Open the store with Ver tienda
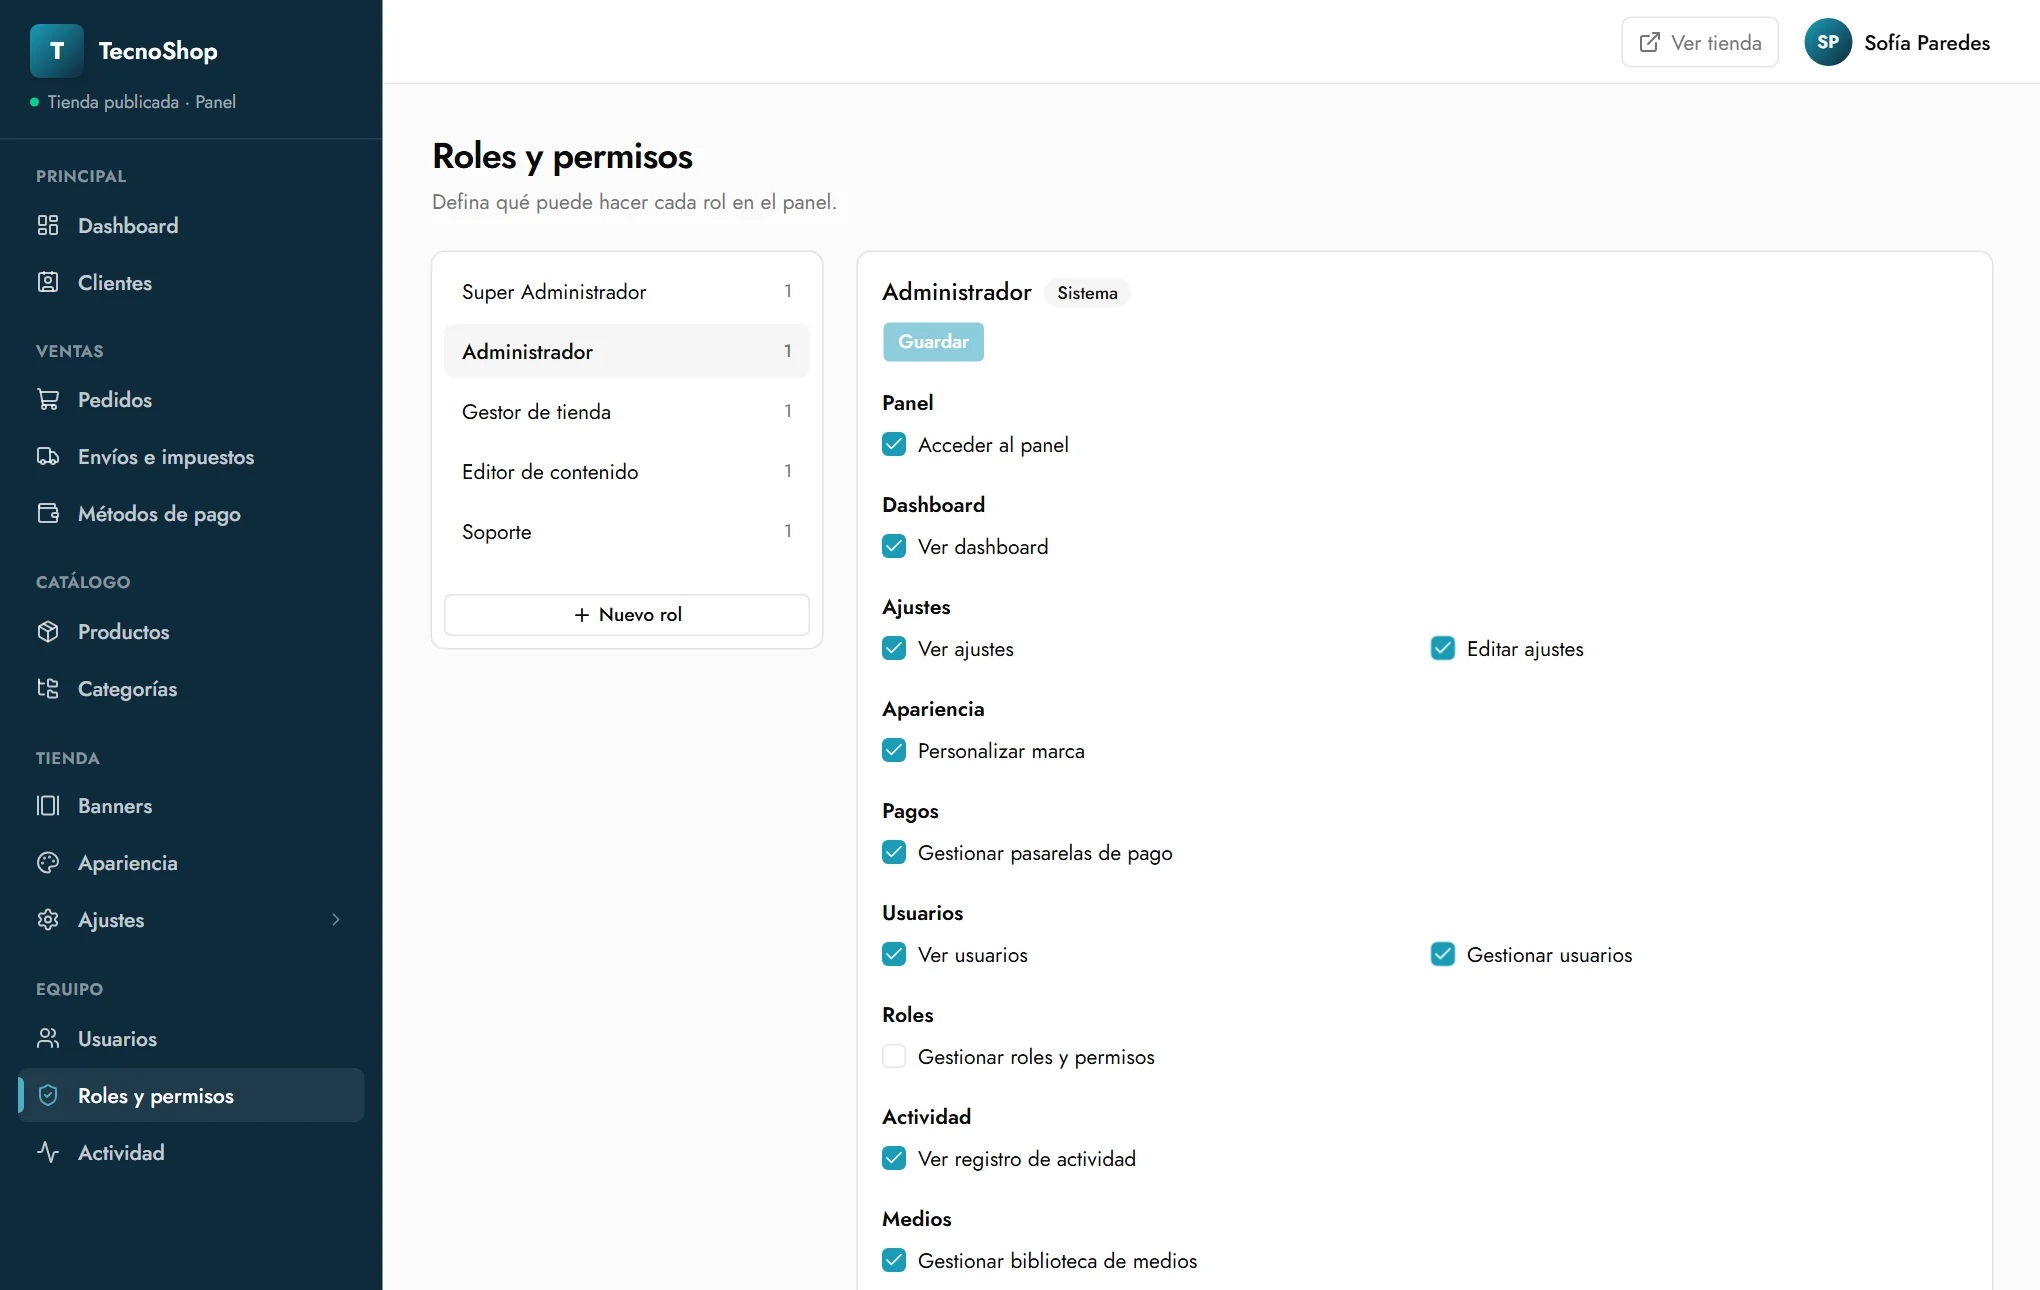The image size is (2040, 1290). tap(1700, 42)
